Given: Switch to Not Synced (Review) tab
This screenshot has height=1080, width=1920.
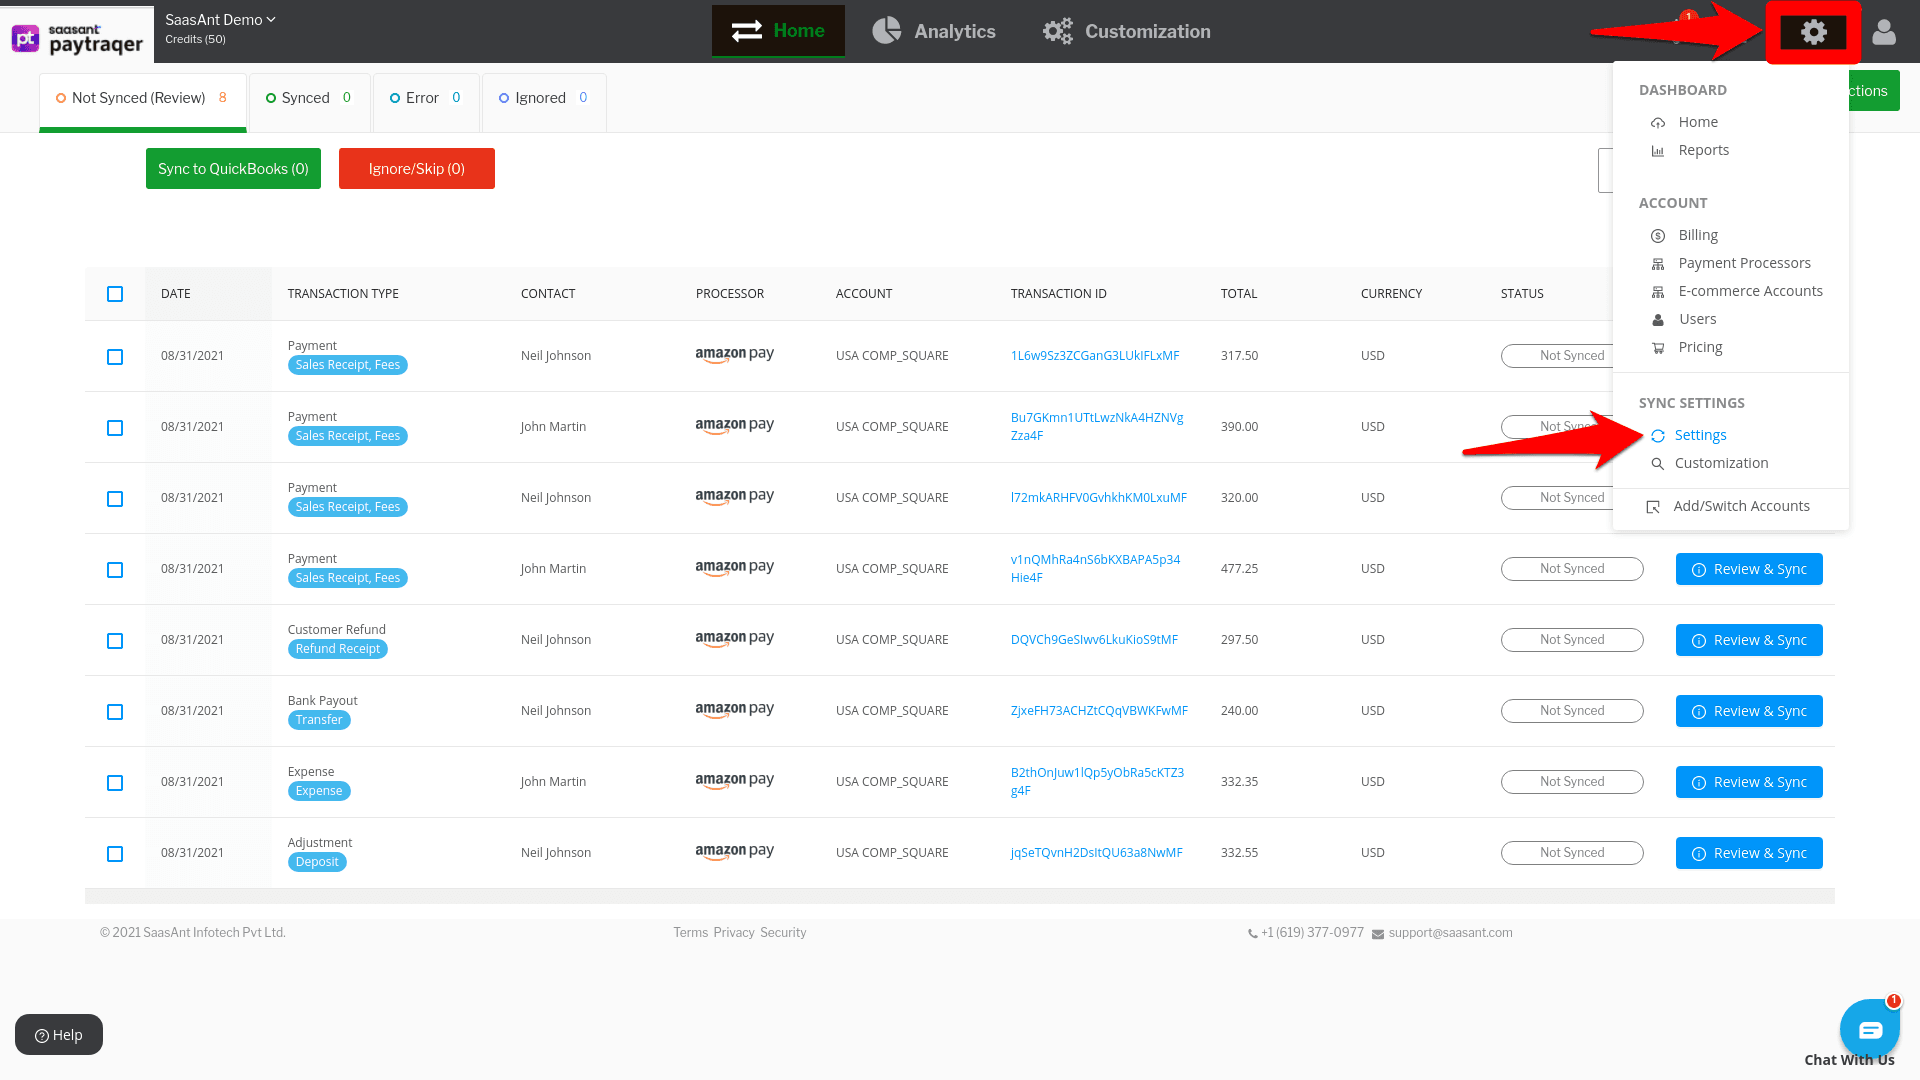Looking at the screenshot, I should pos(143,101).
